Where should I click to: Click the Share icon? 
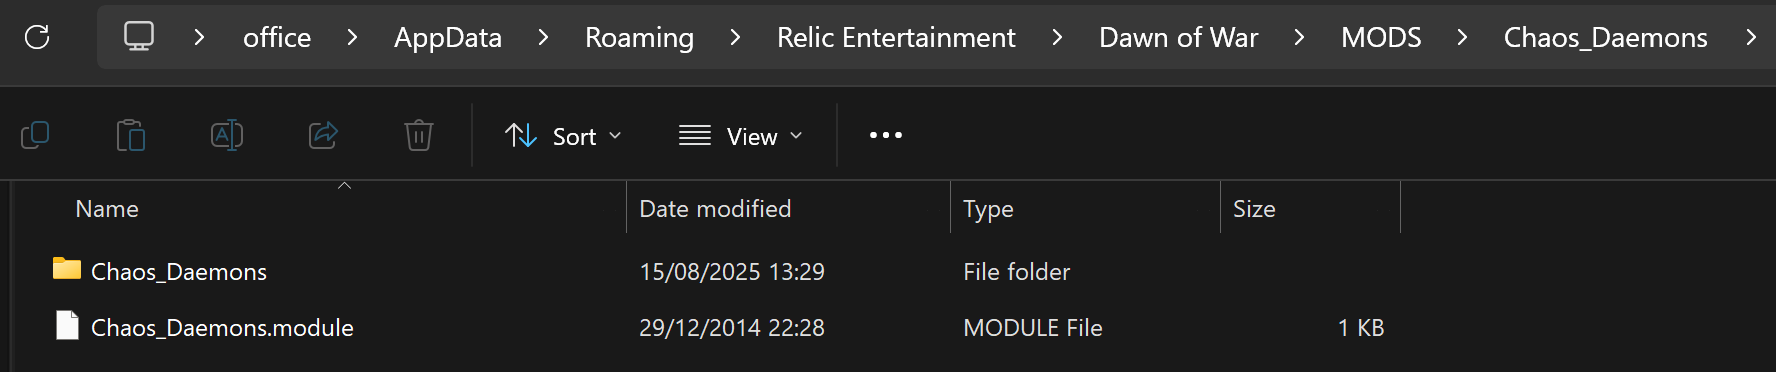point(323,135)
